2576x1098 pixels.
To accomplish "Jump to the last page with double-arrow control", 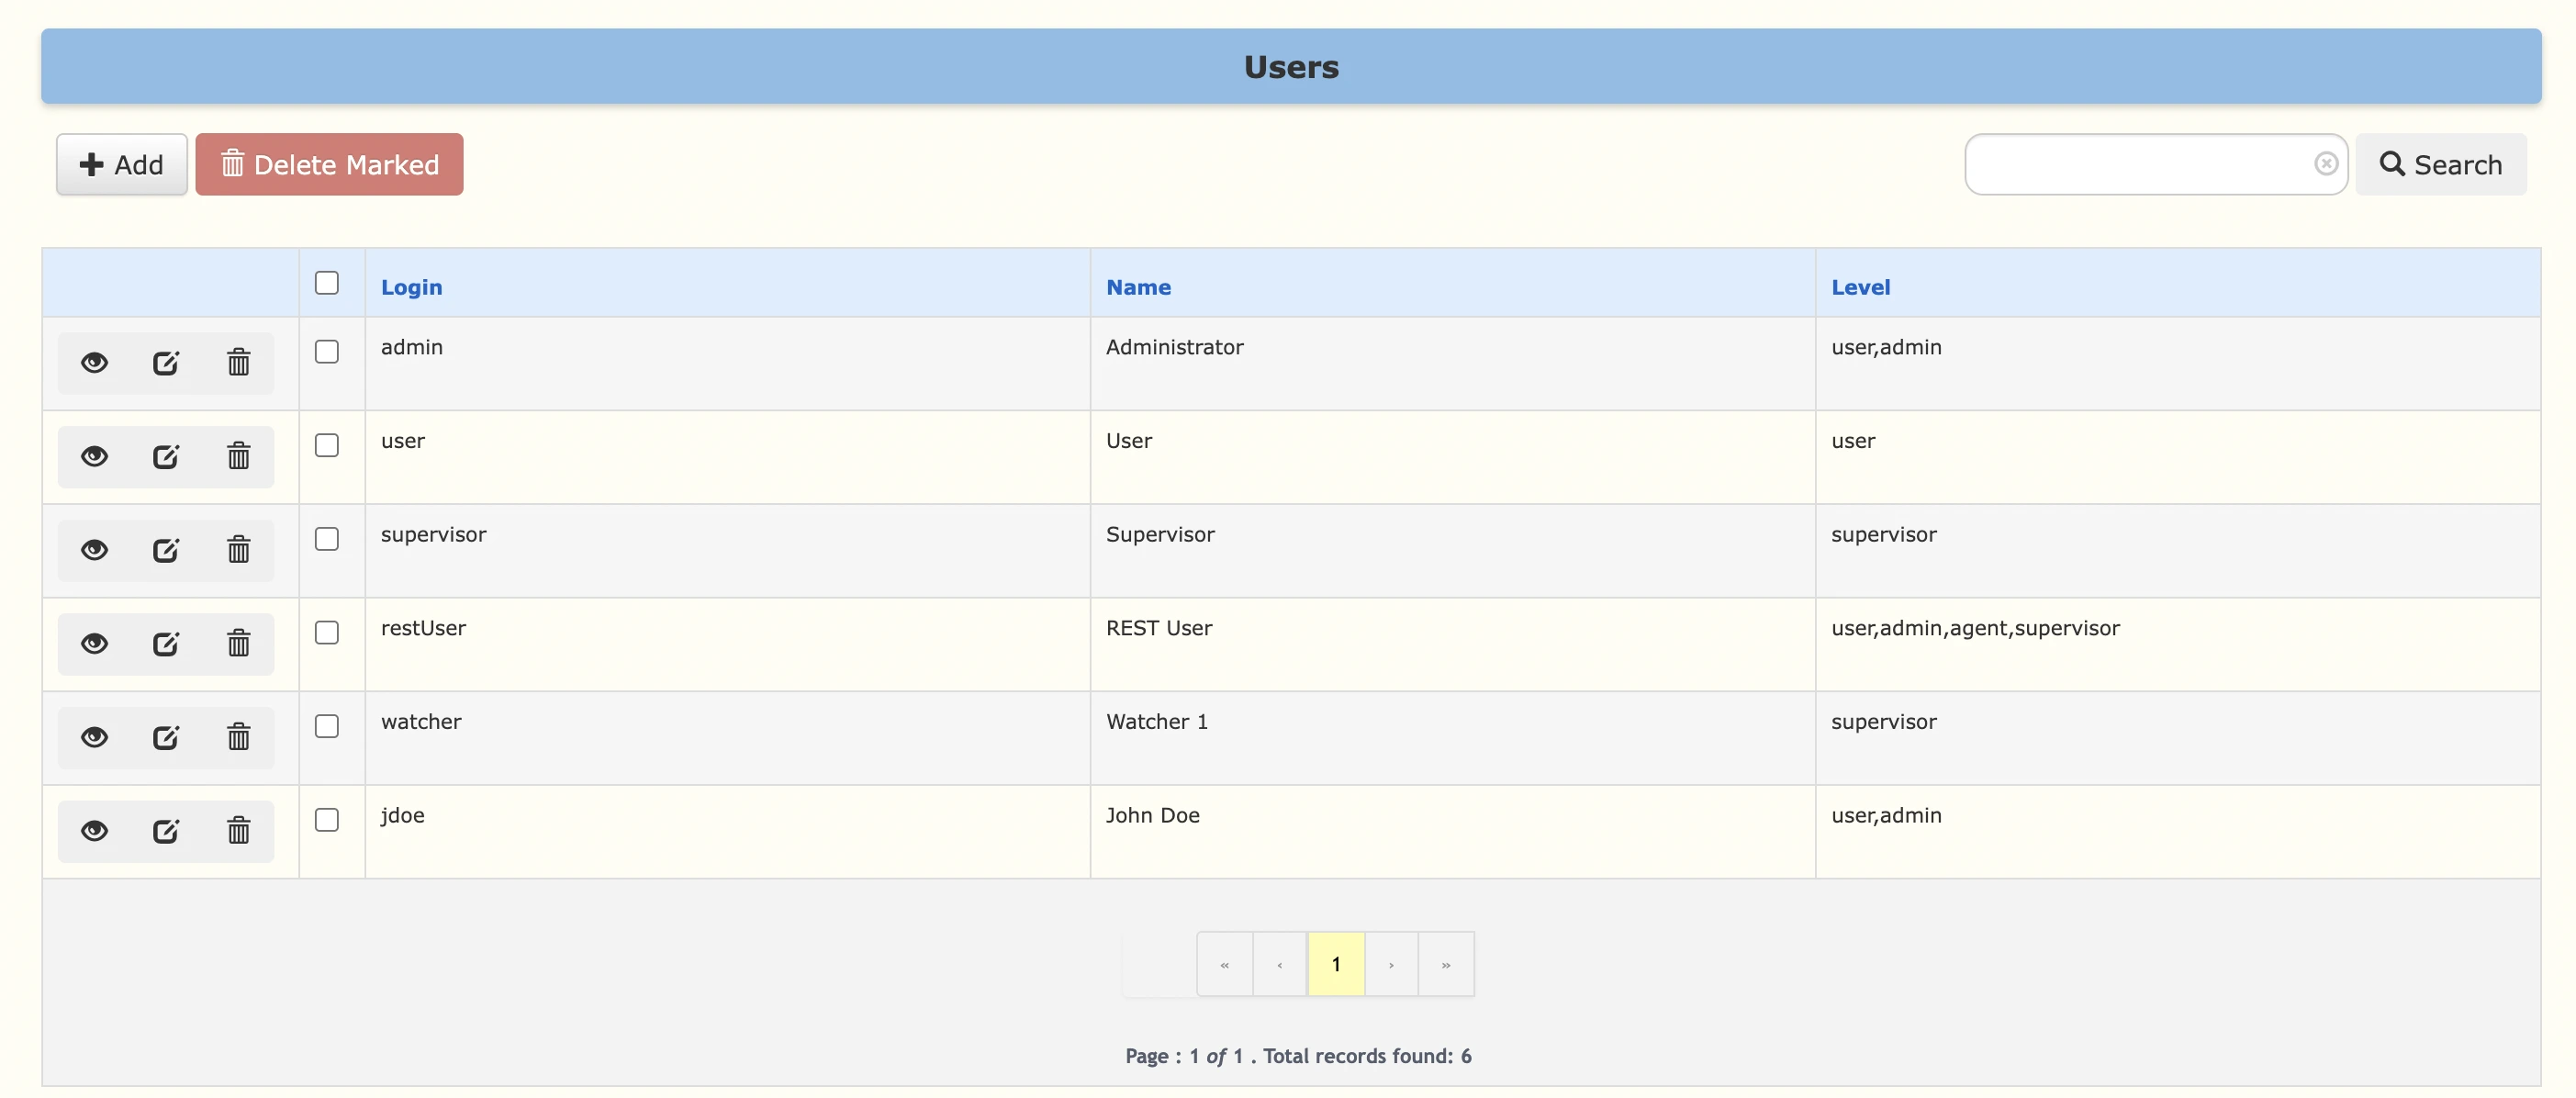I will (x=1445, y=963).
